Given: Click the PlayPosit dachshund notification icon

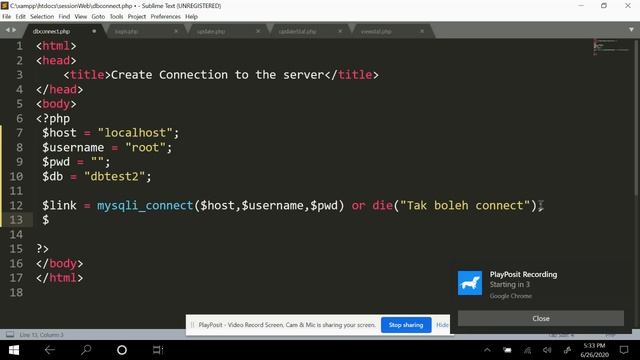Looking at the screenshot, I should pos(469,283).
